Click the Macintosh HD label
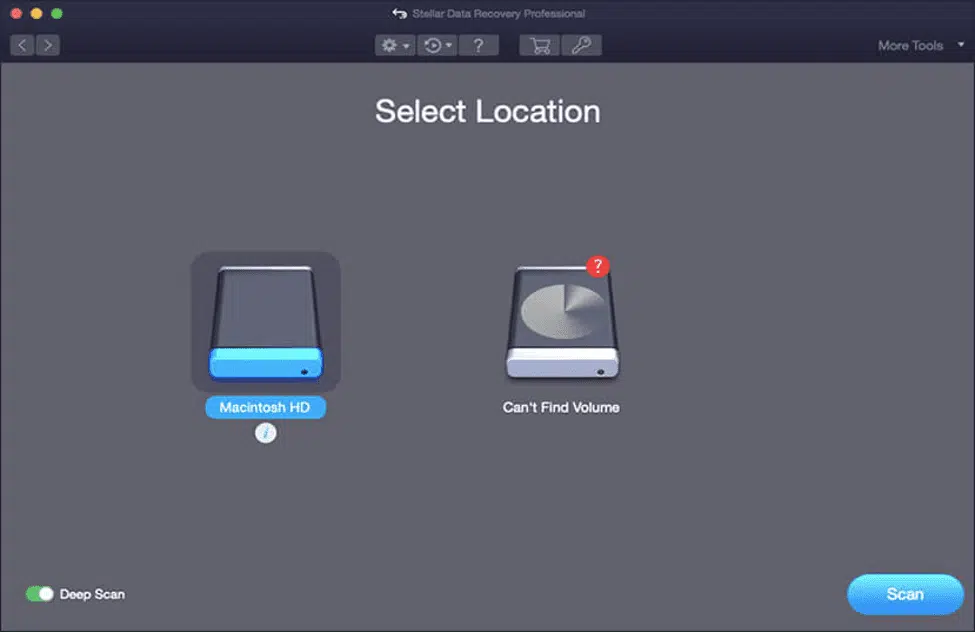 point(265,408)
